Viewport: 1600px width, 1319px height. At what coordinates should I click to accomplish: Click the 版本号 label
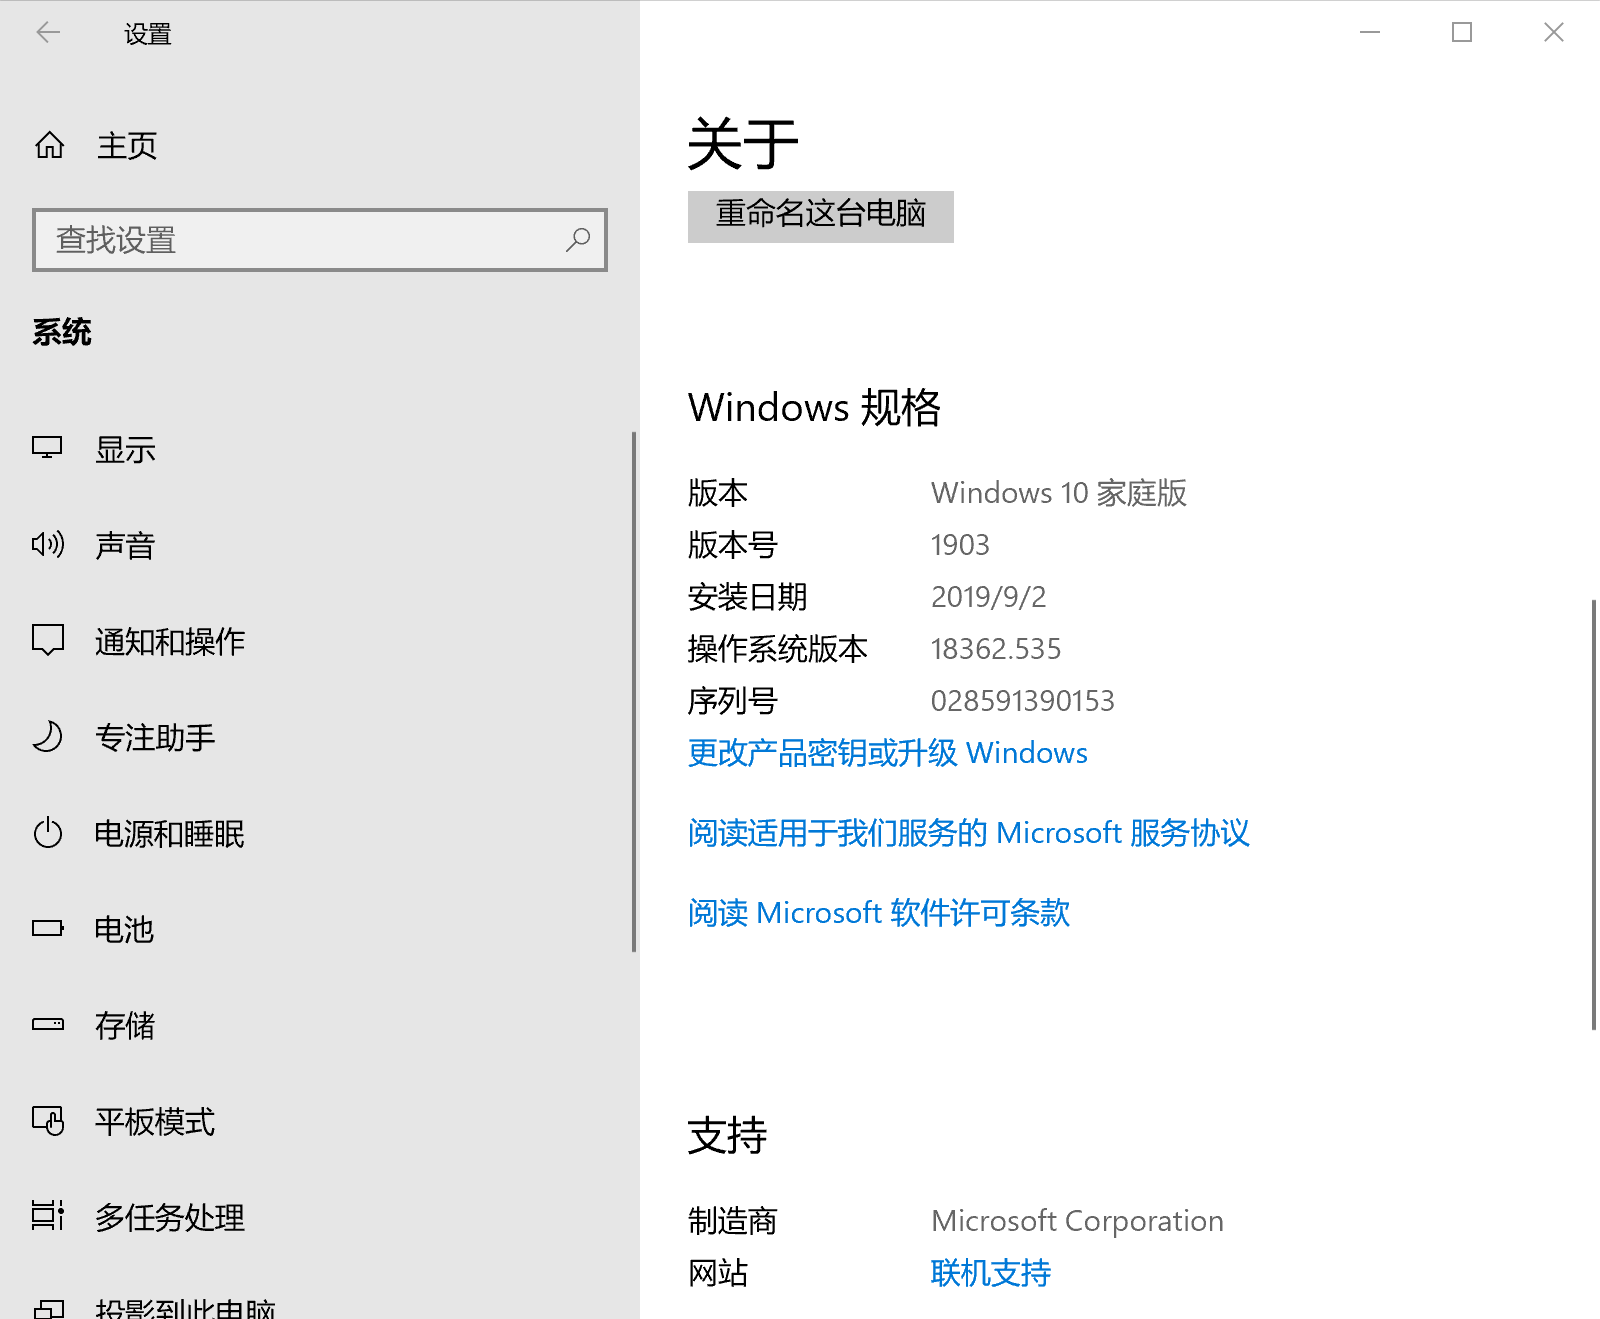[733, 545]
